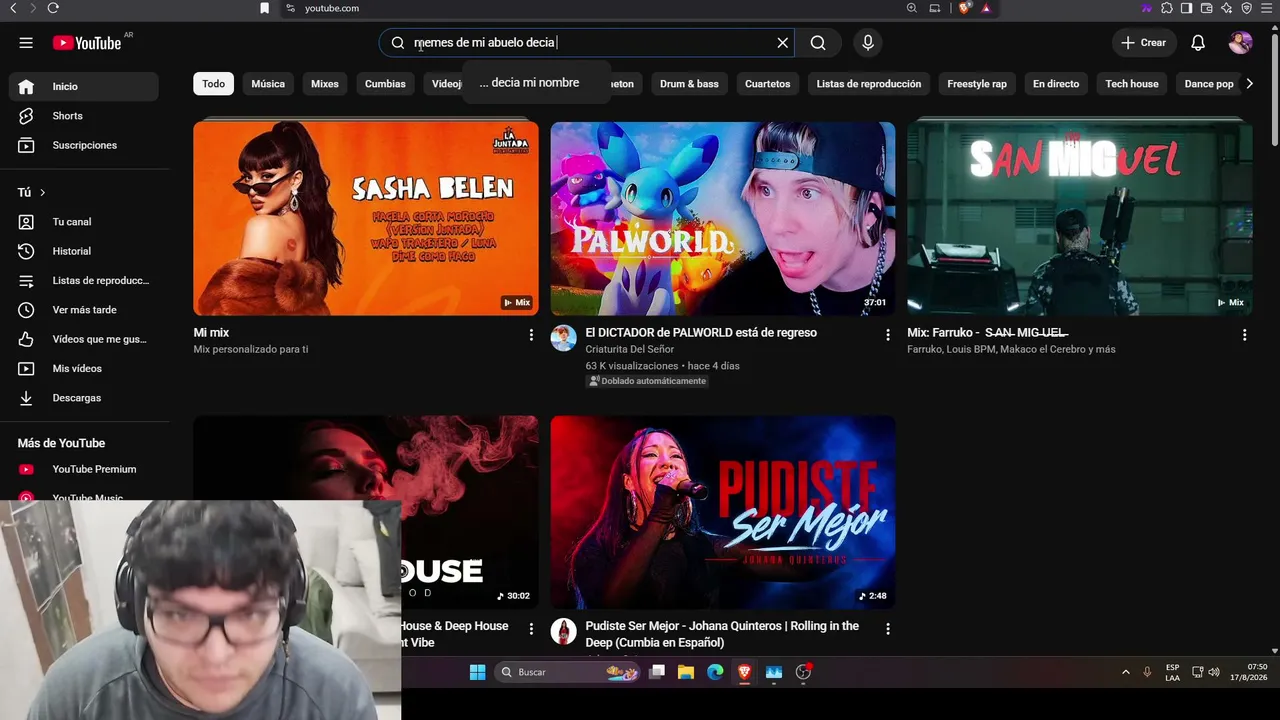Open options menu for Mi mix
This screenshot has height=720, width=1280.
point(531,335)
